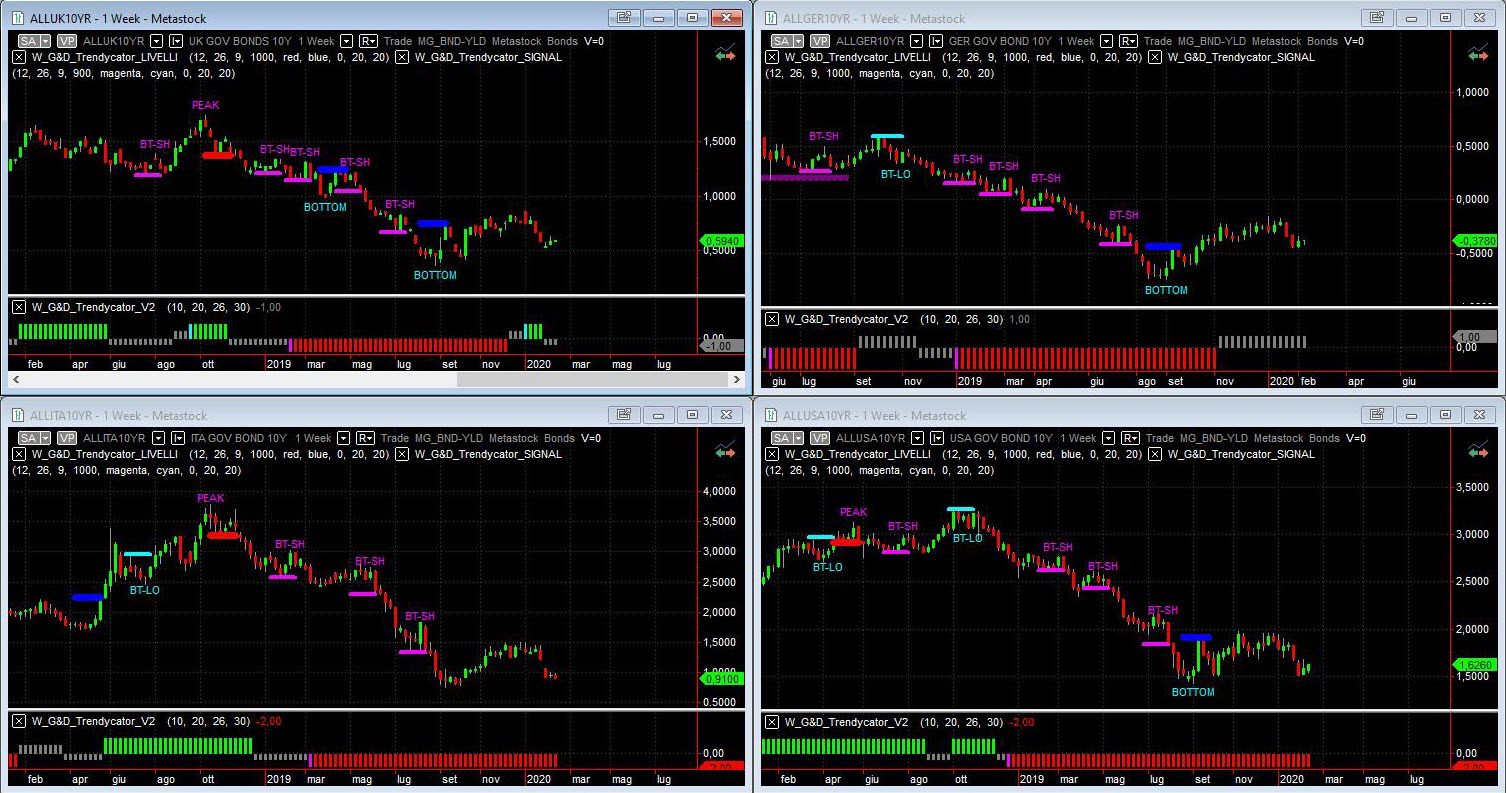Click 'GER GOV BOND 10Y' security name
The image size is (1506, 793).
point(999,41)
